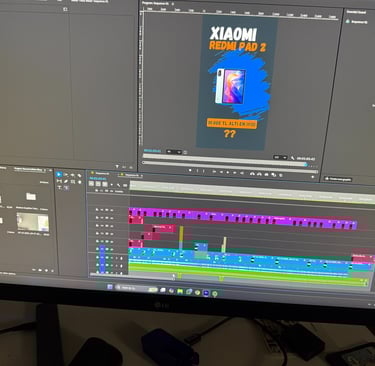Select the Slip tool

59,181
